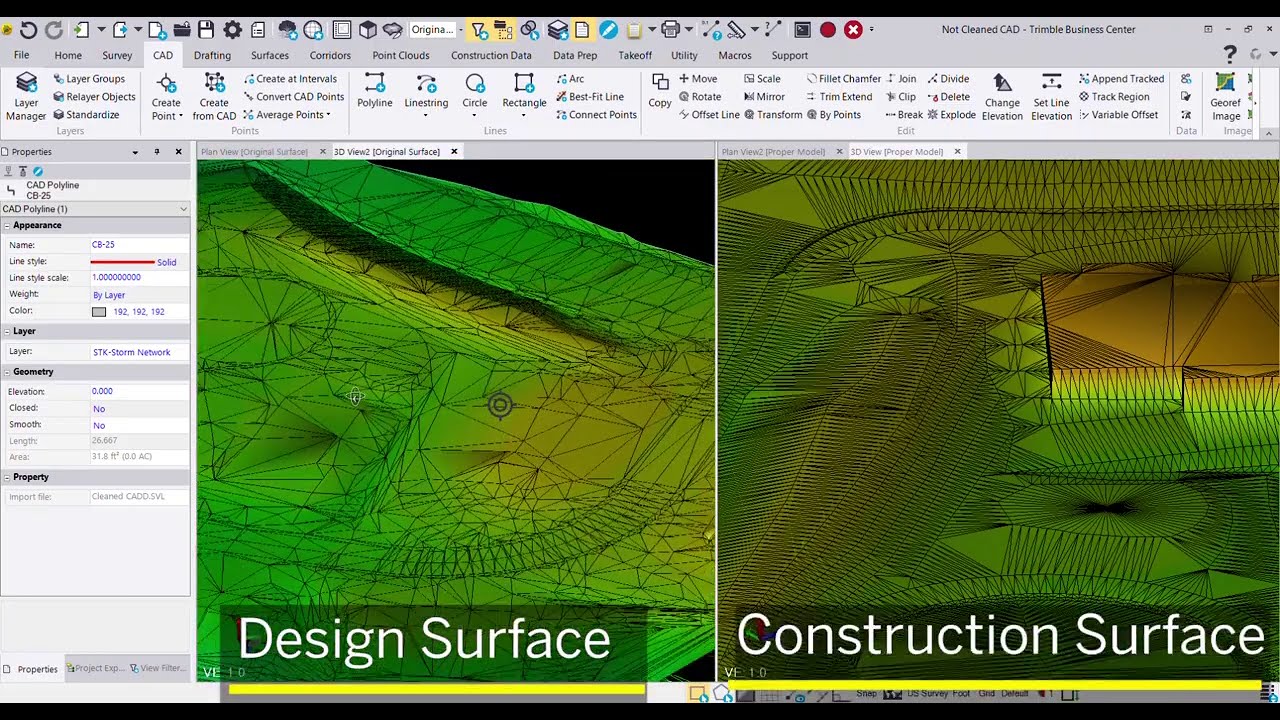Image resolution: width=1280 pixels, height=720 pixels.
Task: Open the Linestring dropdown arrow
Action: click(x=426, y=116)
